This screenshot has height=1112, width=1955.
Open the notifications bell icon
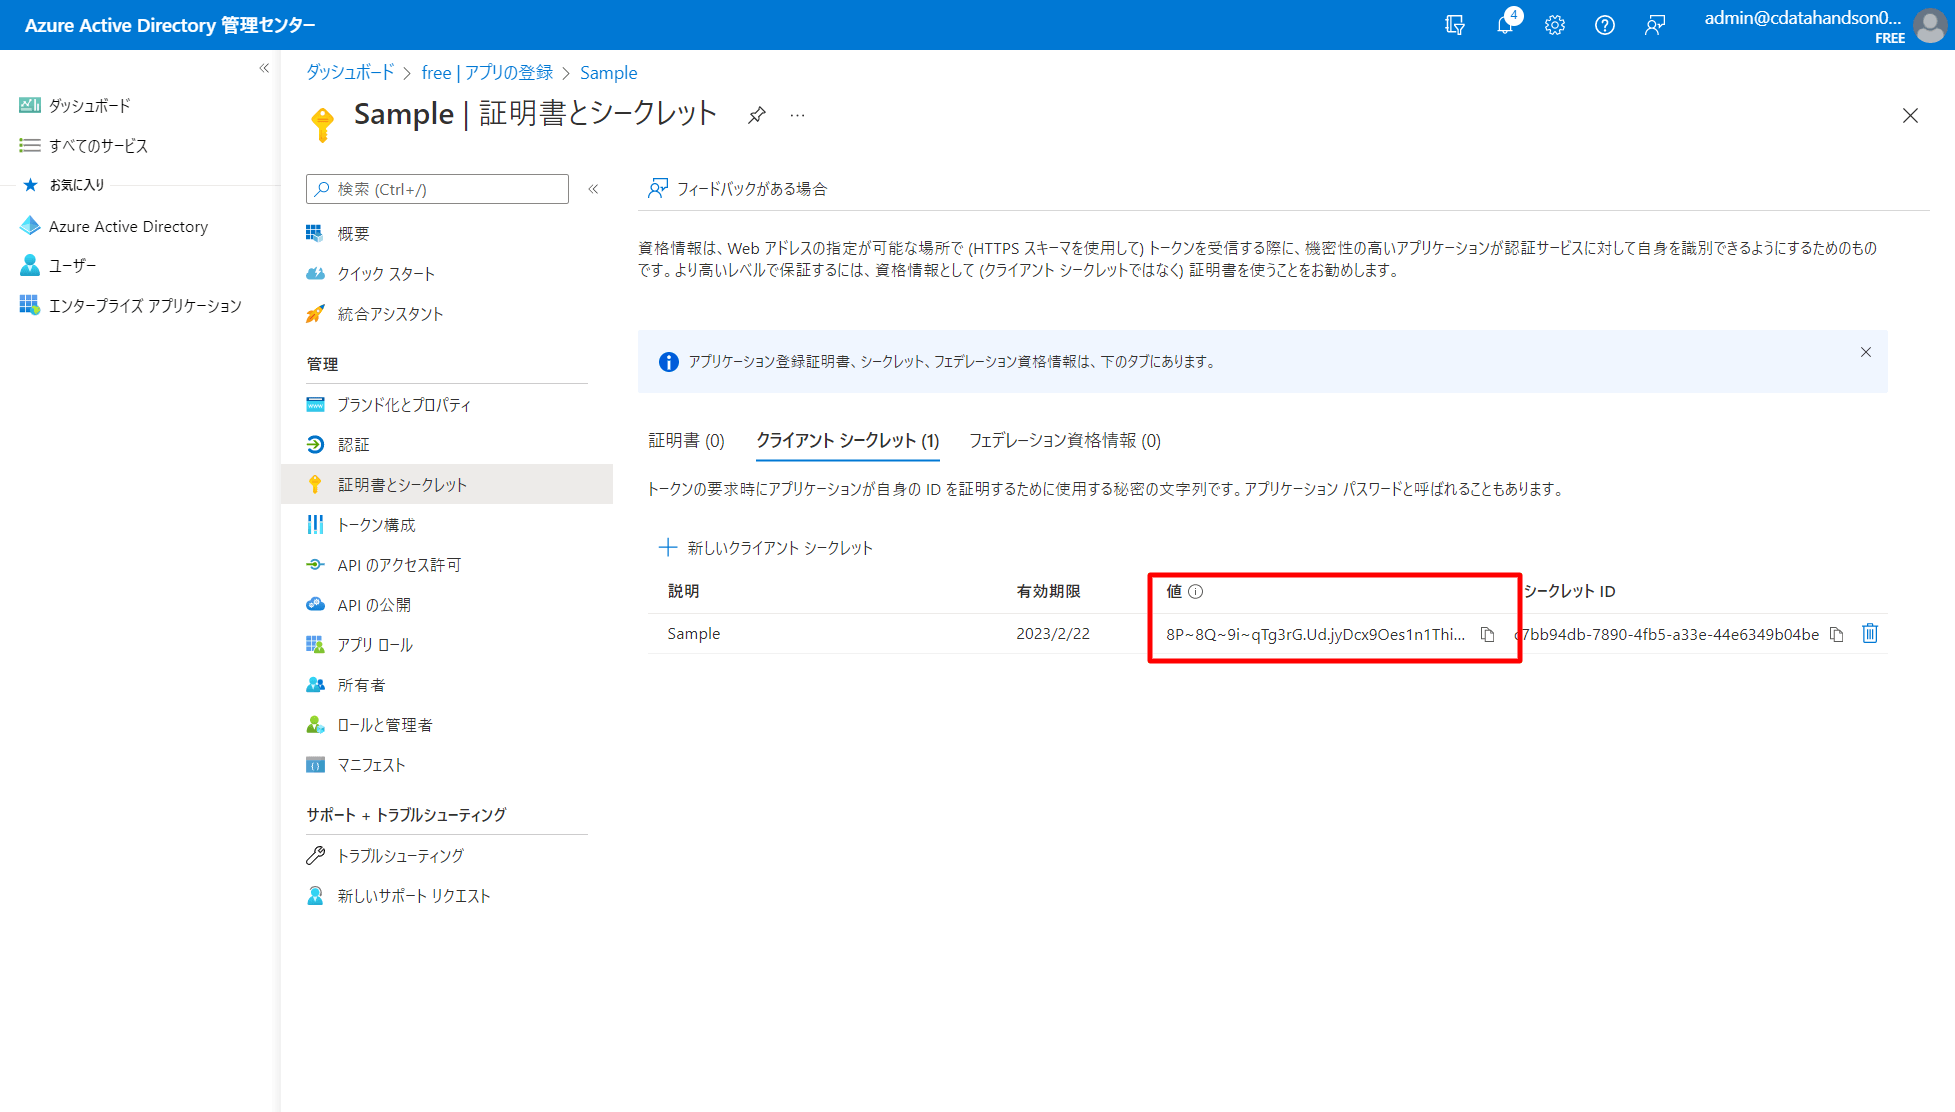coord(1505,25)
